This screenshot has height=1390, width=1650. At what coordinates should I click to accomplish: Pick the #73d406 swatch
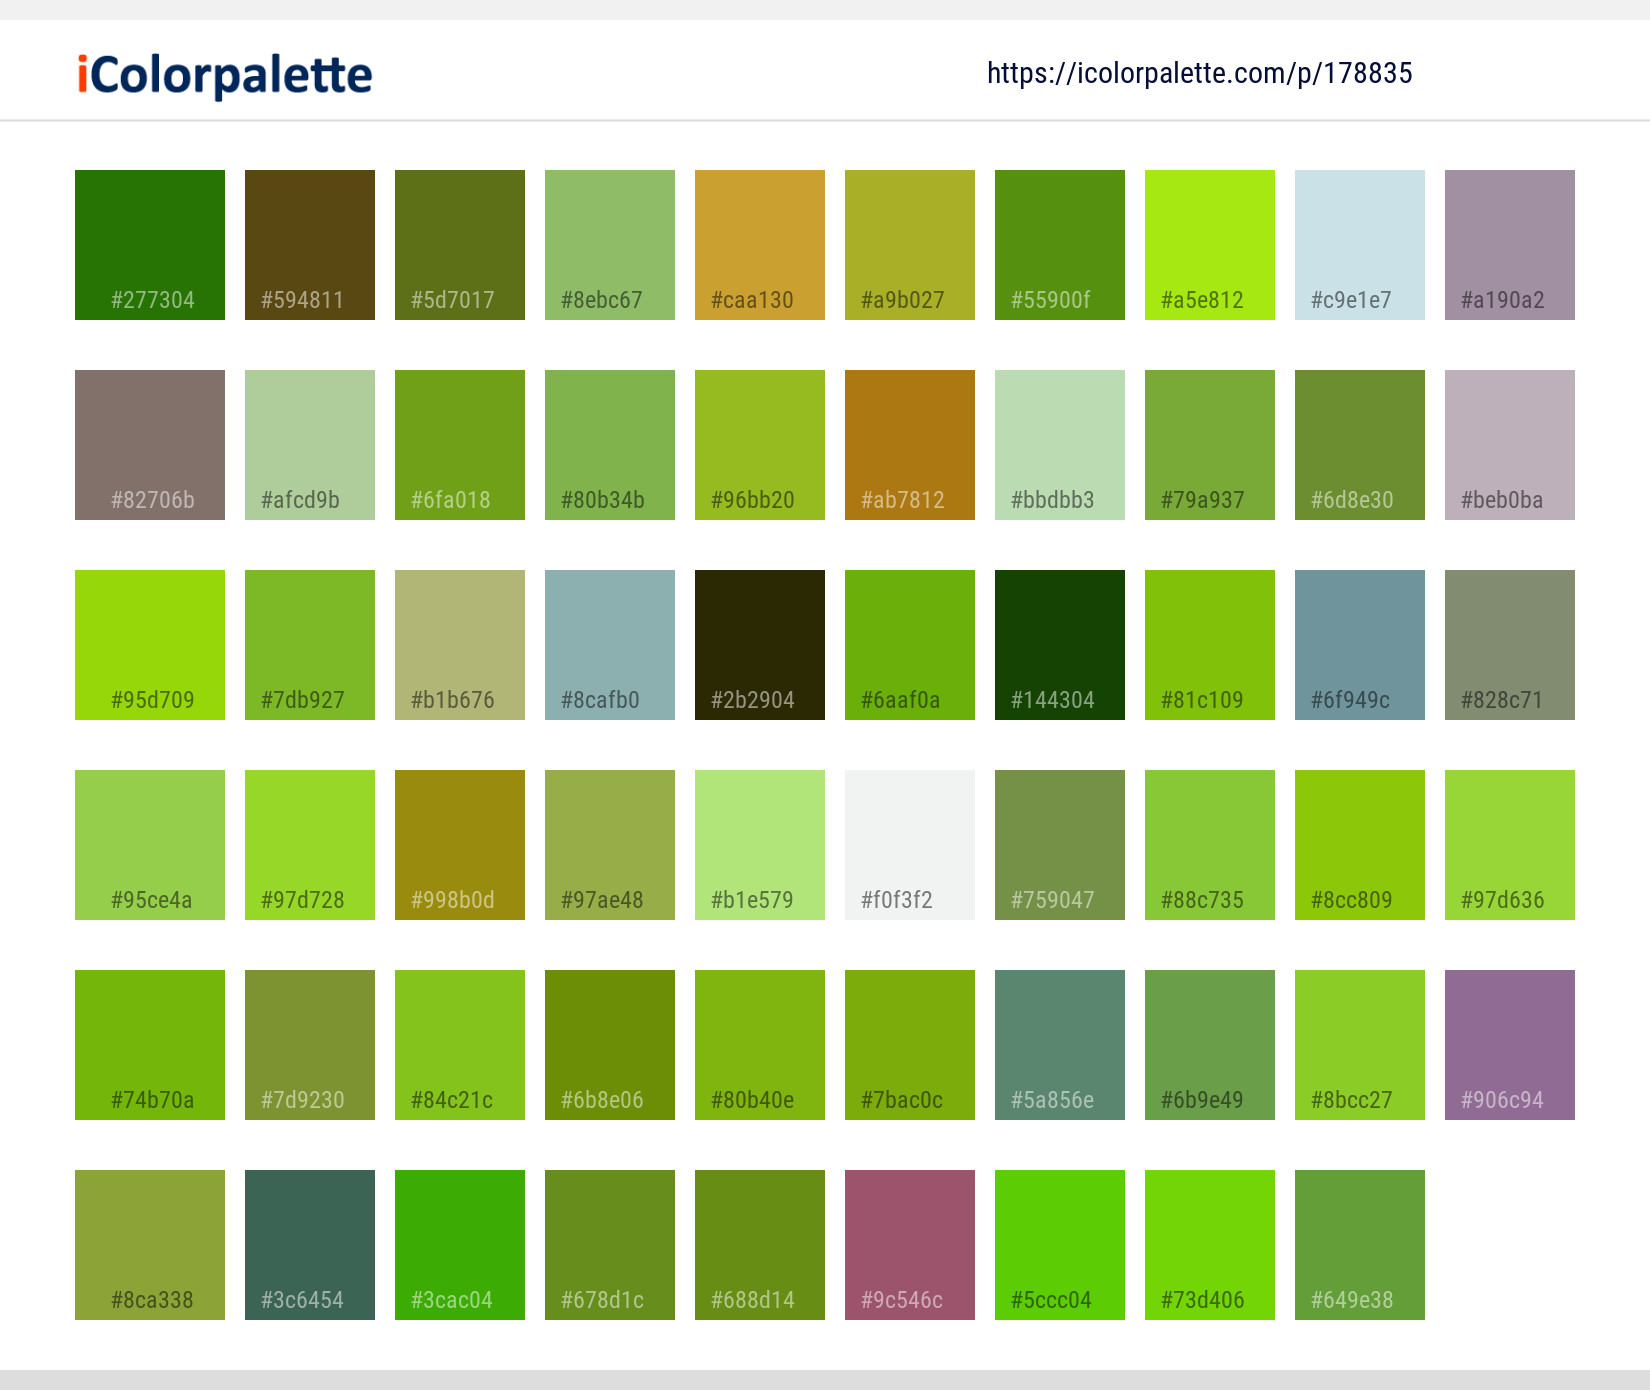(x=1210, y=1245)
